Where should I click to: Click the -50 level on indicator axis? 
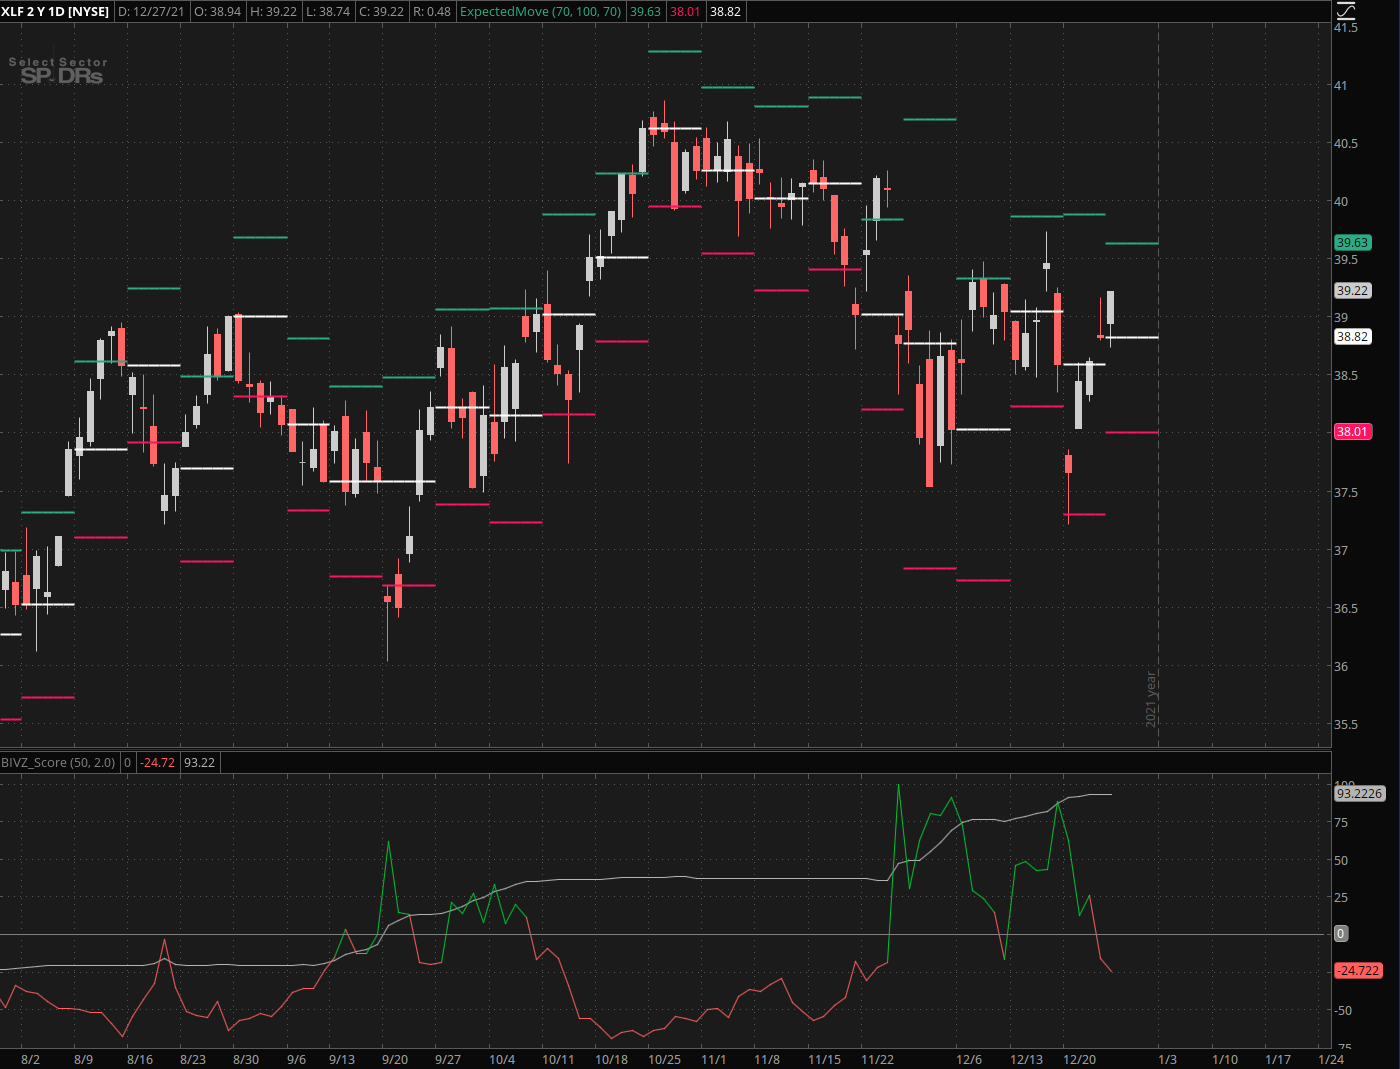1343,1011
